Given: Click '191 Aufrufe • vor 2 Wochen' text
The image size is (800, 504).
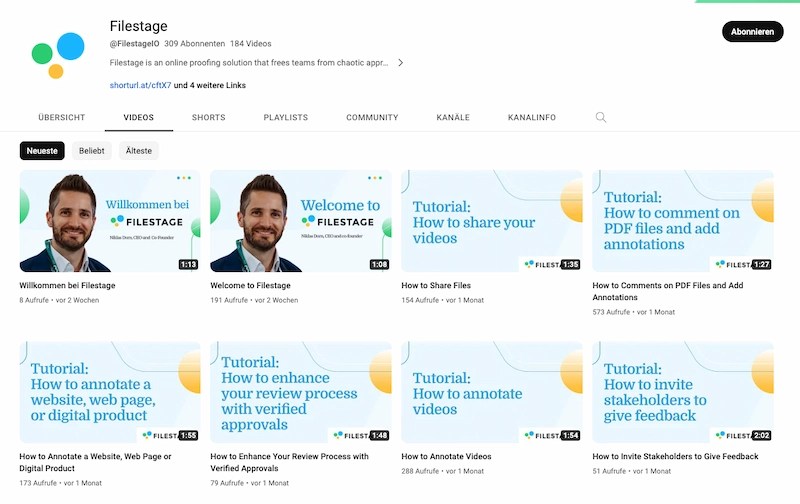Looking at the screenshot, I should (x=254, y=300).
